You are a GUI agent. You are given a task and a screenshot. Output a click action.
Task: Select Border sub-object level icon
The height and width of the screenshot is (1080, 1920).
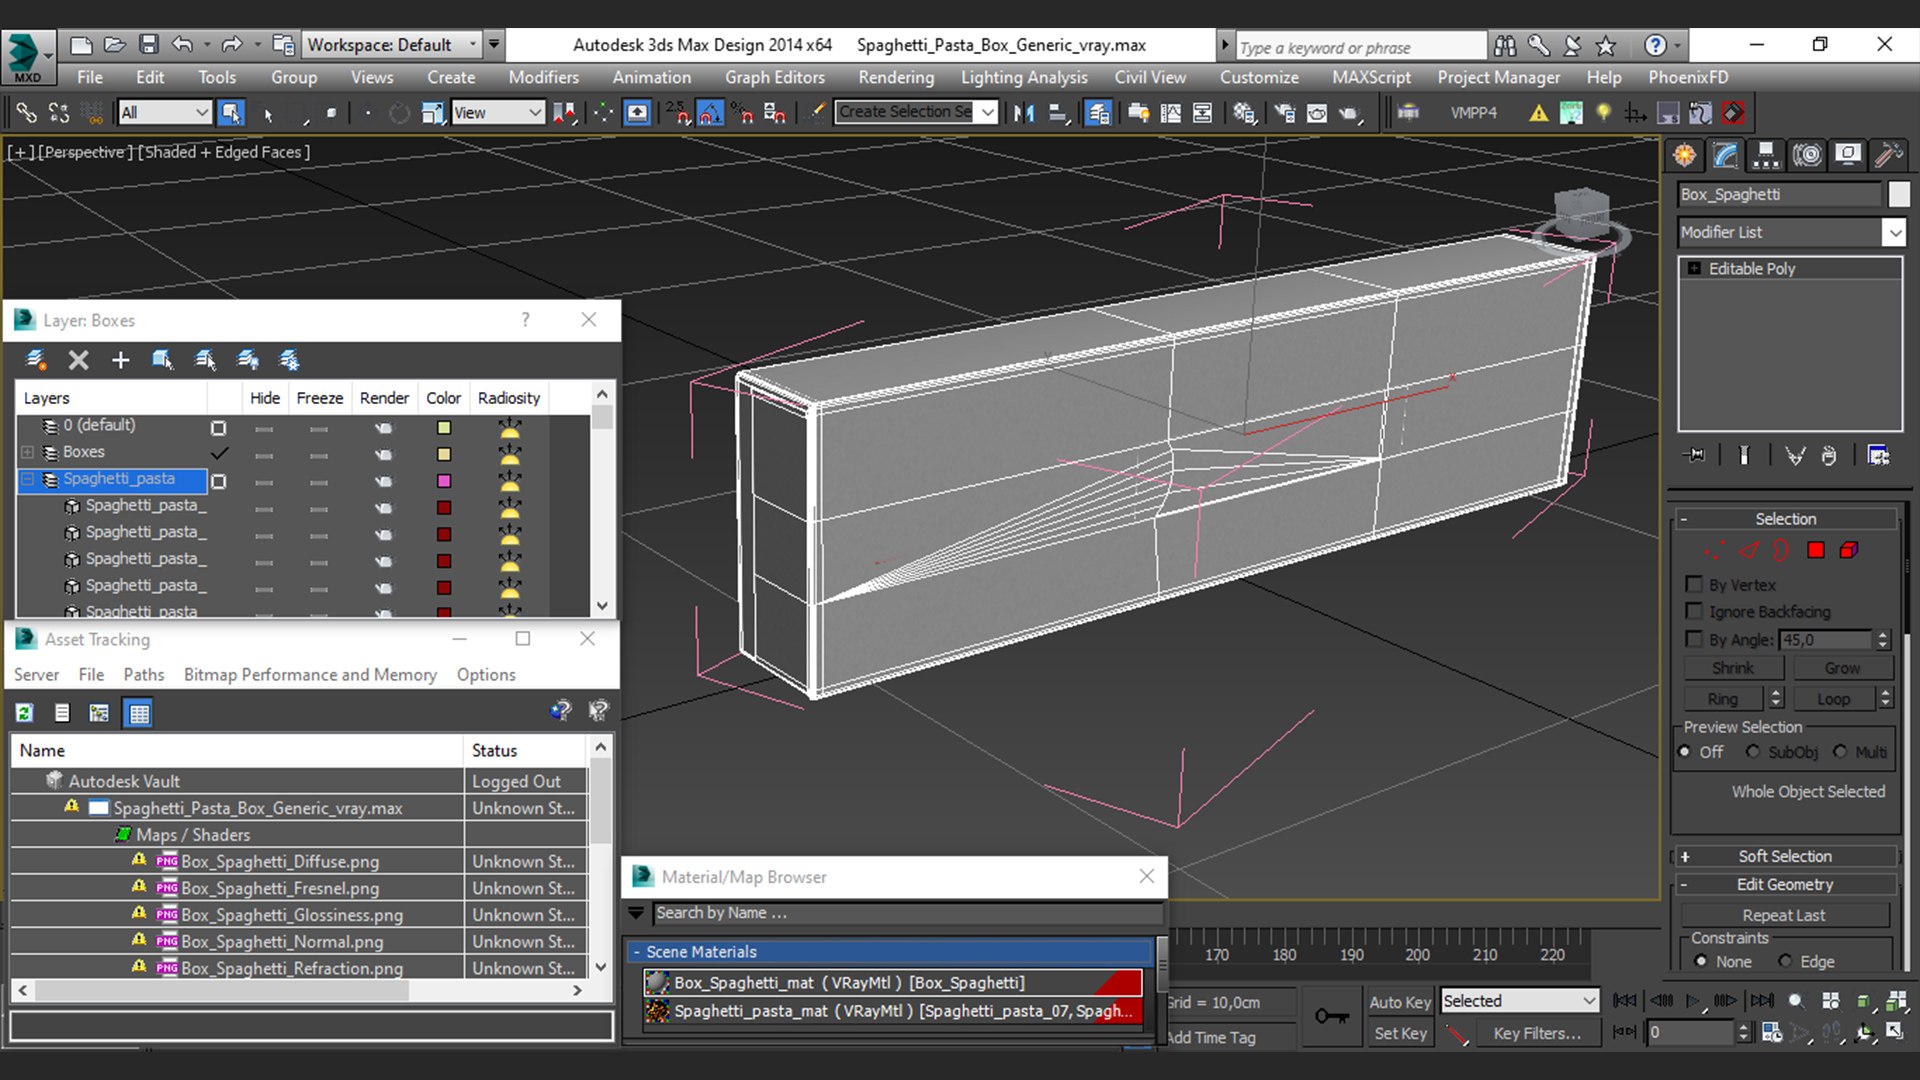(1781, 550)
